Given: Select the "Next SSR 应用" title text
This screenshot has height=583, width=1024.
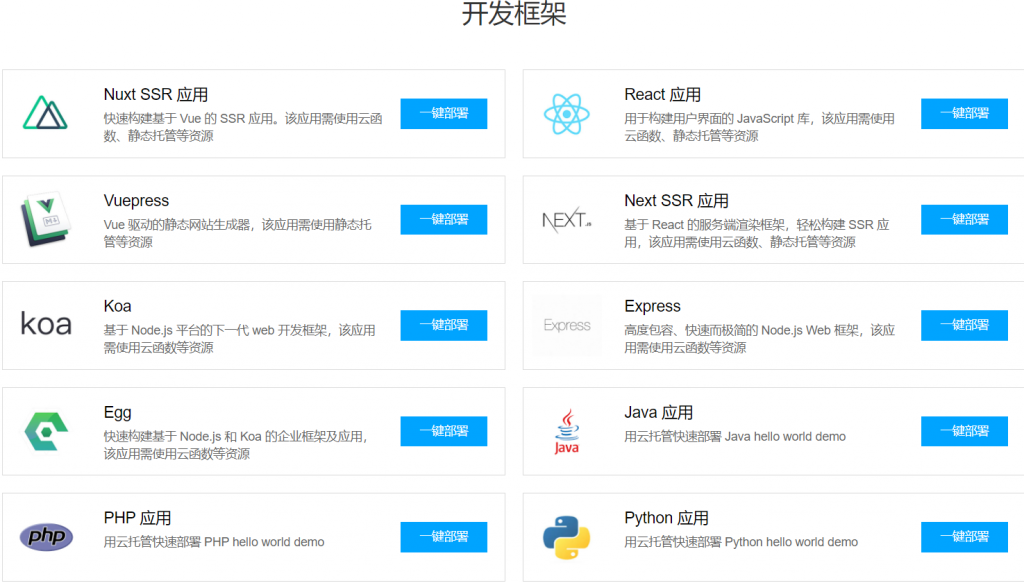Looking at the screenshot, I should 676,200.
